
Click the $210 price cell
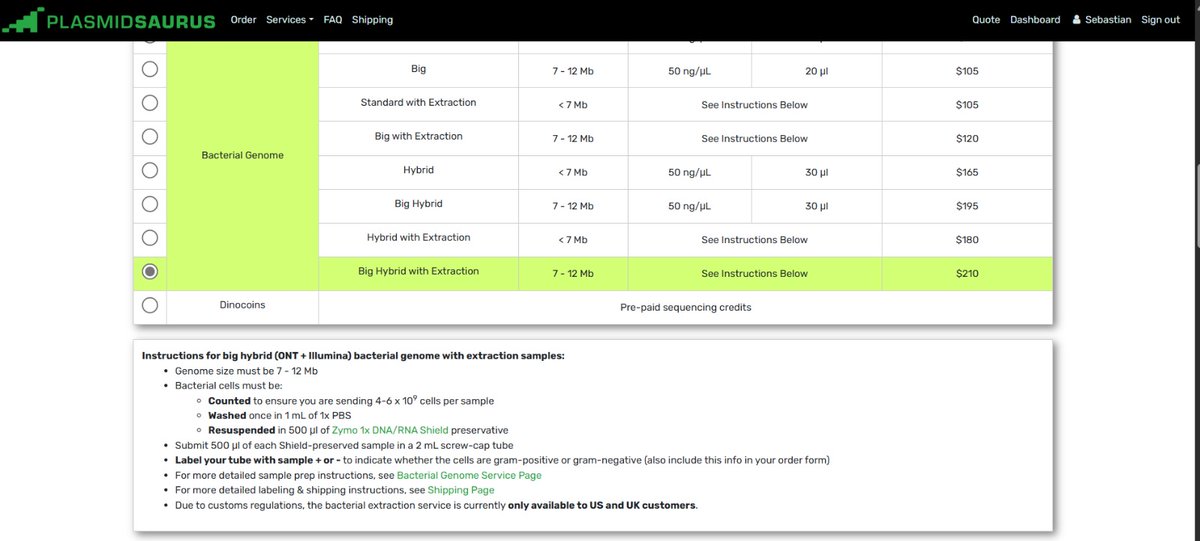967,273
